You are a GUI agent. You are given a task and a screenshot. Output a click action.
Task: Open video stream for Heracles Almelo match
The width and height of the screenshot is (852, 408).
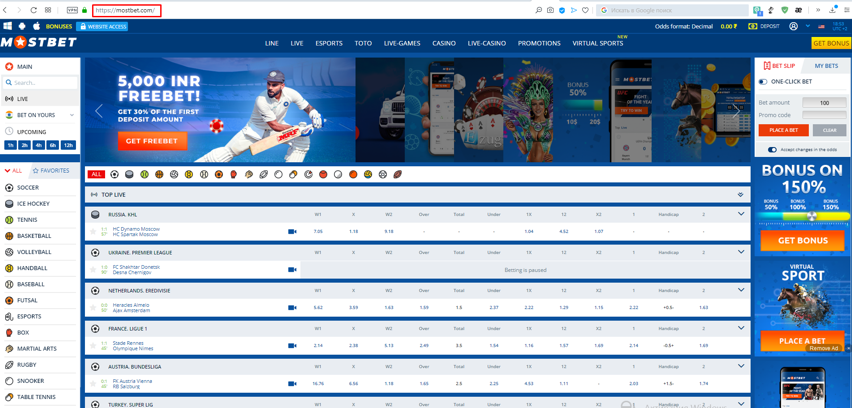(292, 307)
